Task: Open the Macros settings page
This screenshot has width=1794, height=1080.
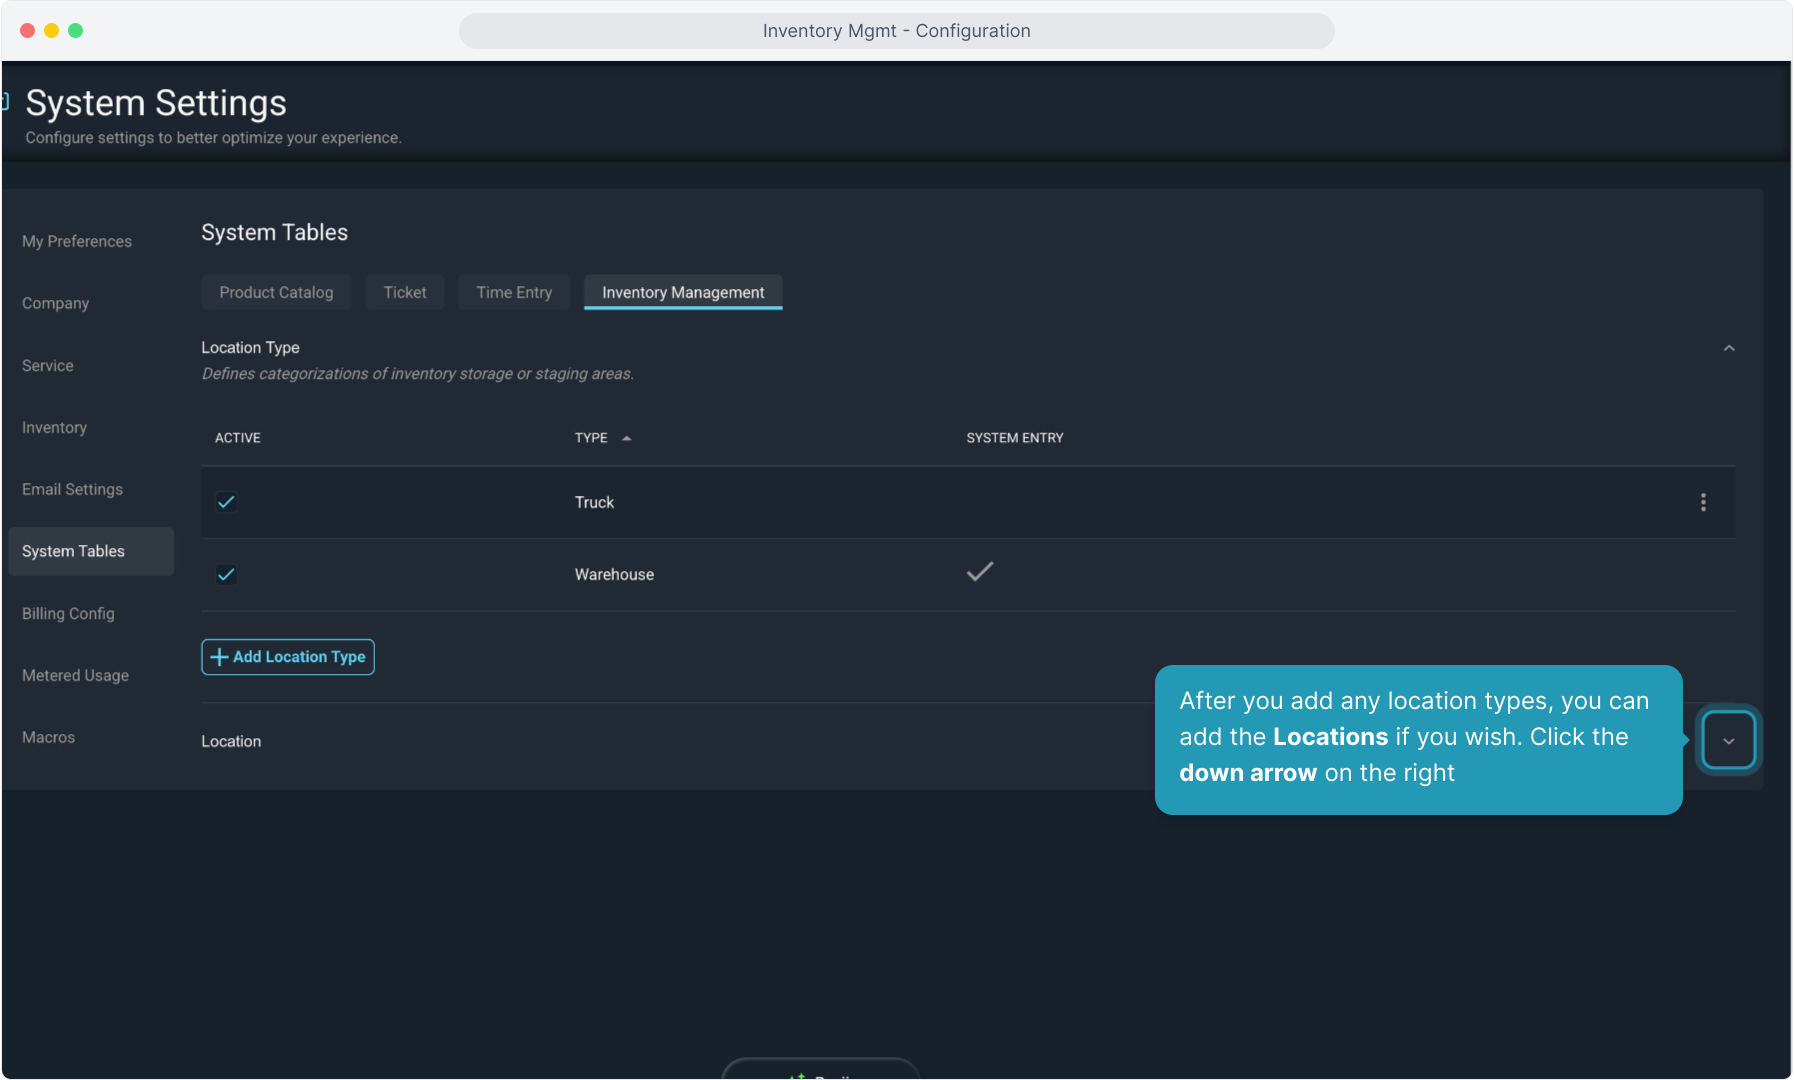Action: tap(49, 737)
